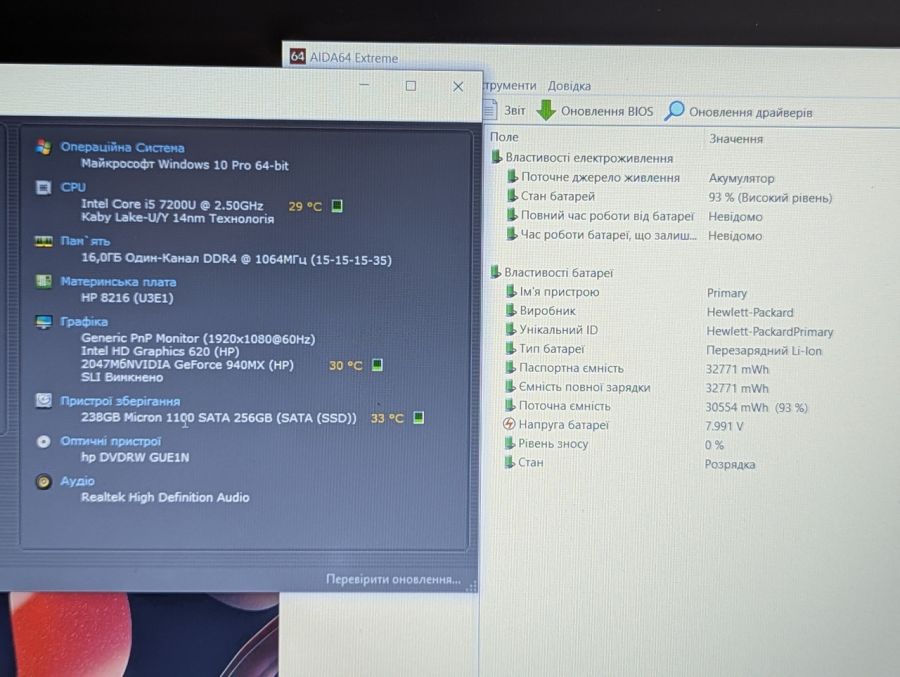The image size is (900, 677).
Task: Click the CPU section heading
Action: point(73,187)
